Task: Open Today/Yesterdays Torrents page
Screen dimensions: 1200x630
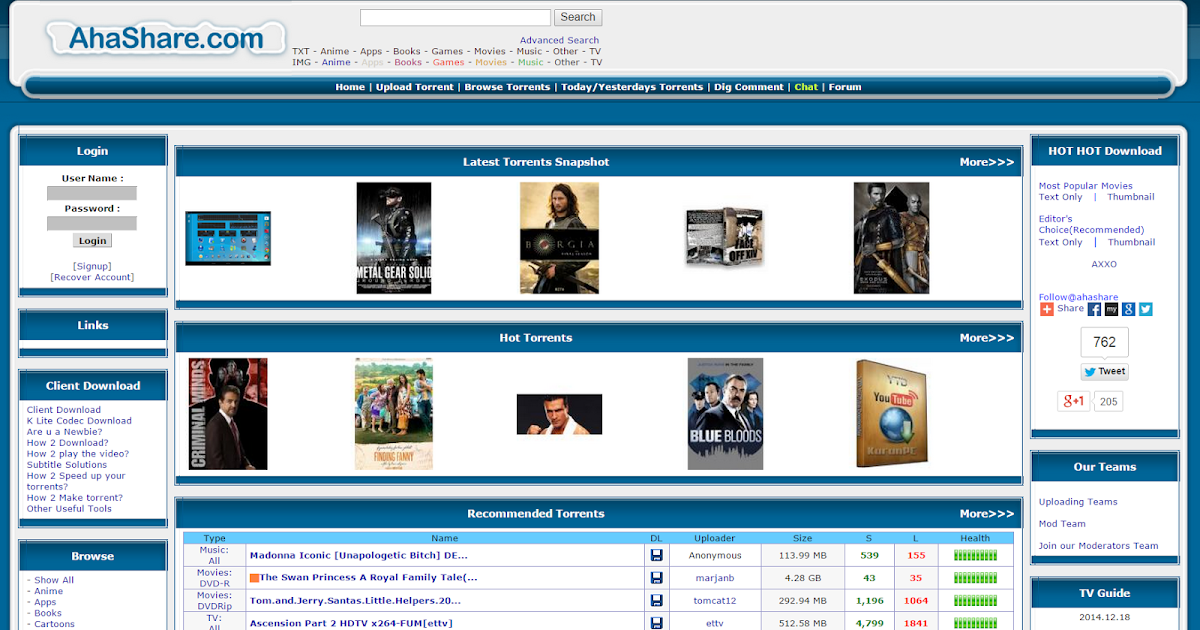Action: (x=632, y=87)
